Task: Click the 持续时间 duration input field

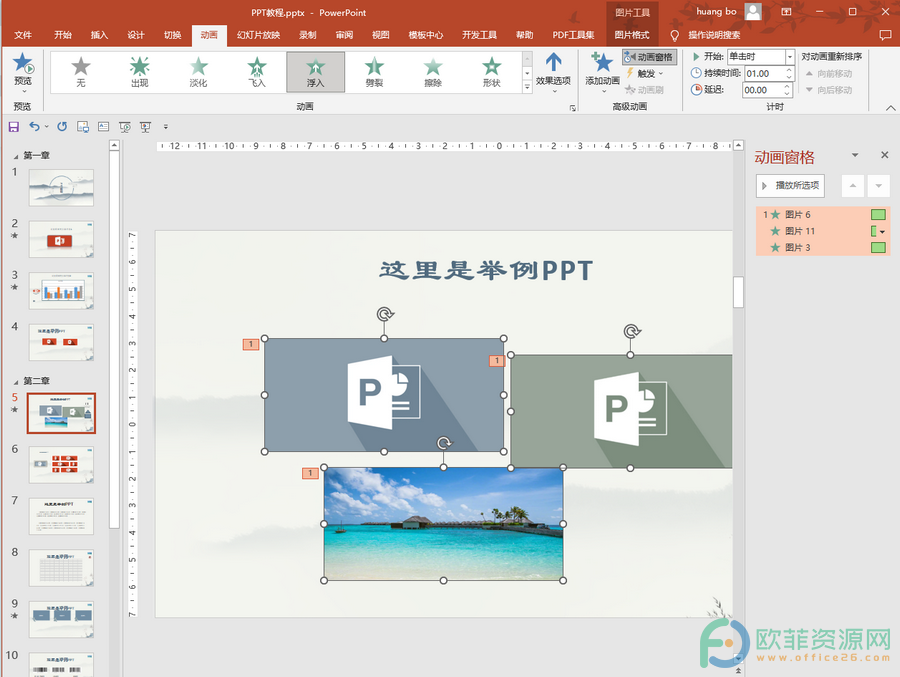Action: (765, 73)
